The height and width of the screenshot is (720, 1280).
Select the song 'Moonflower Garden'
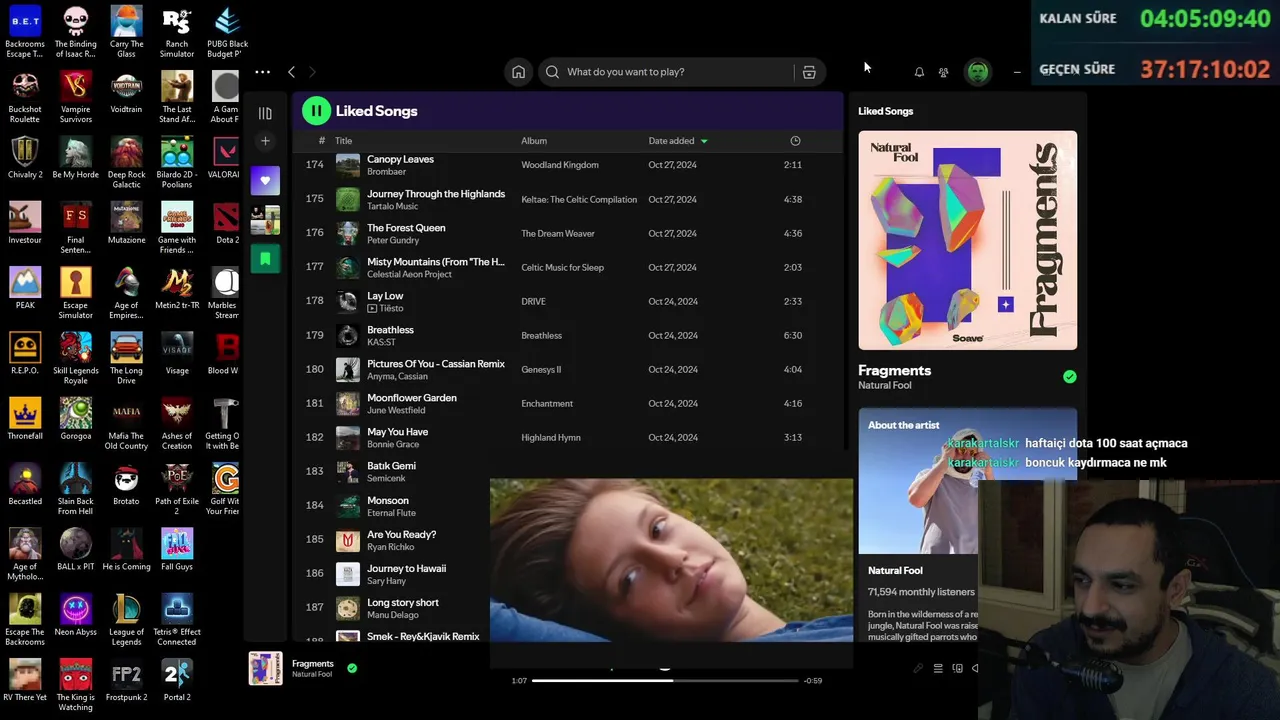(412, 398)
